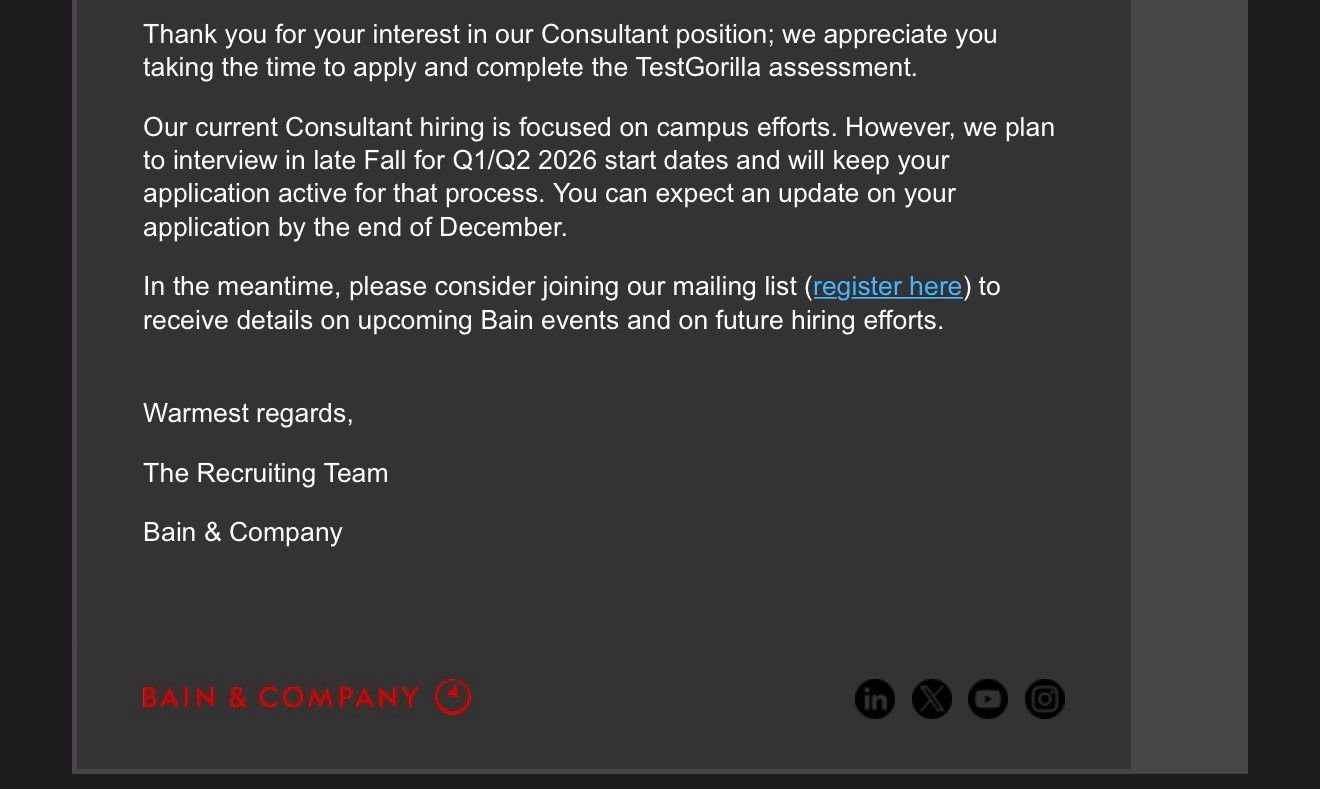This screenshot has width=1320, height=789.
Task: Click the "Warmest regards," line
Action: pyautogui.click(x=248, y=413)
